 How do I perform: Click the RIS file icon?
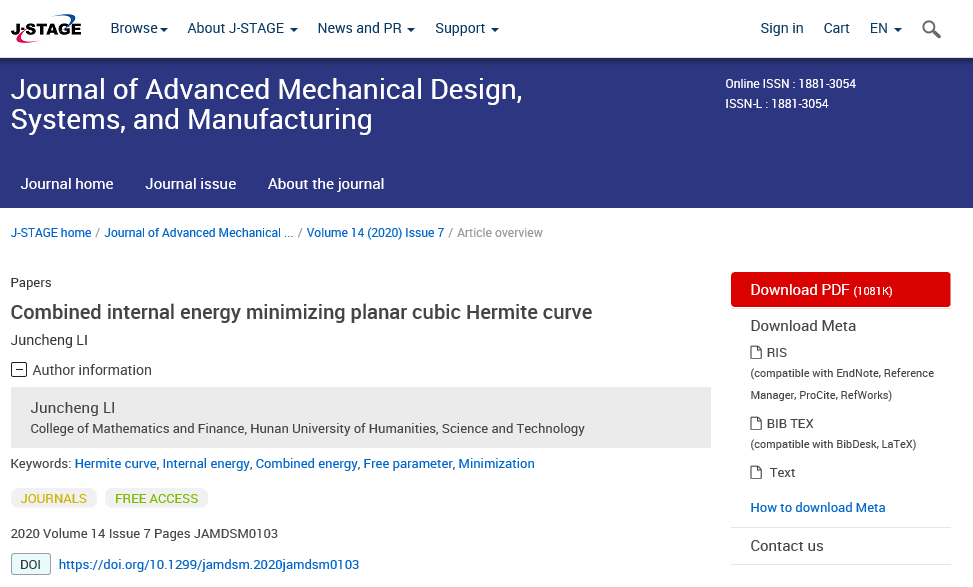coord(756,352)
